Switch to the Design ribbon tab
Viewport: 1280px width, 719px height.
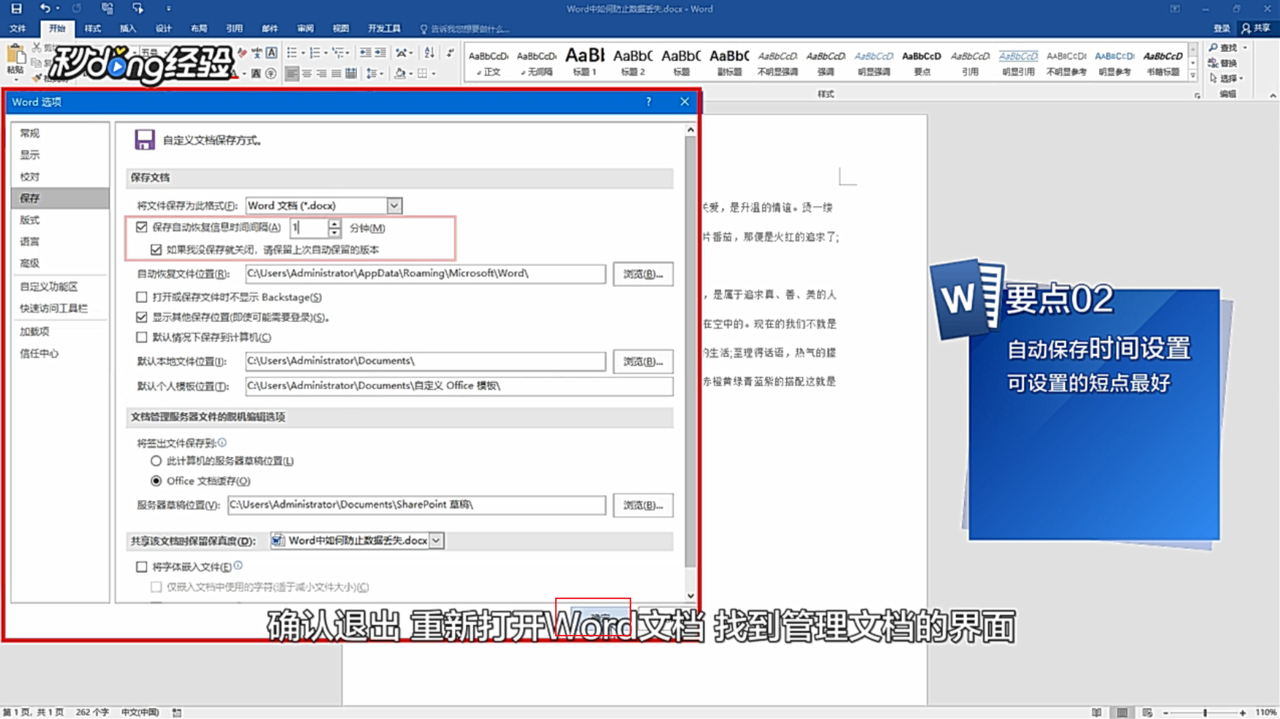pyautogui.click(x=163, y=29)
